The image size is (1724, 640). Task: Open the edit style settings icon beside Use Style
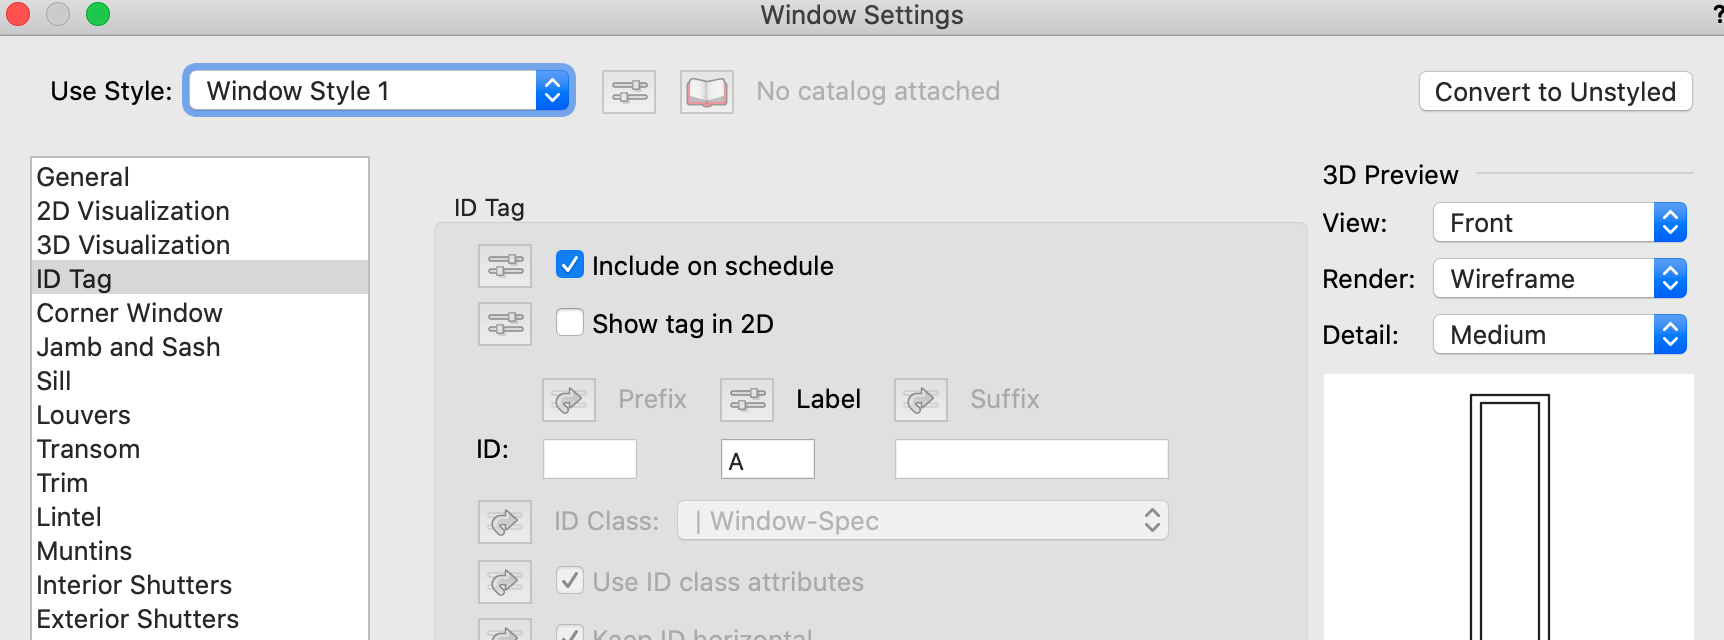tap(628, 91)
